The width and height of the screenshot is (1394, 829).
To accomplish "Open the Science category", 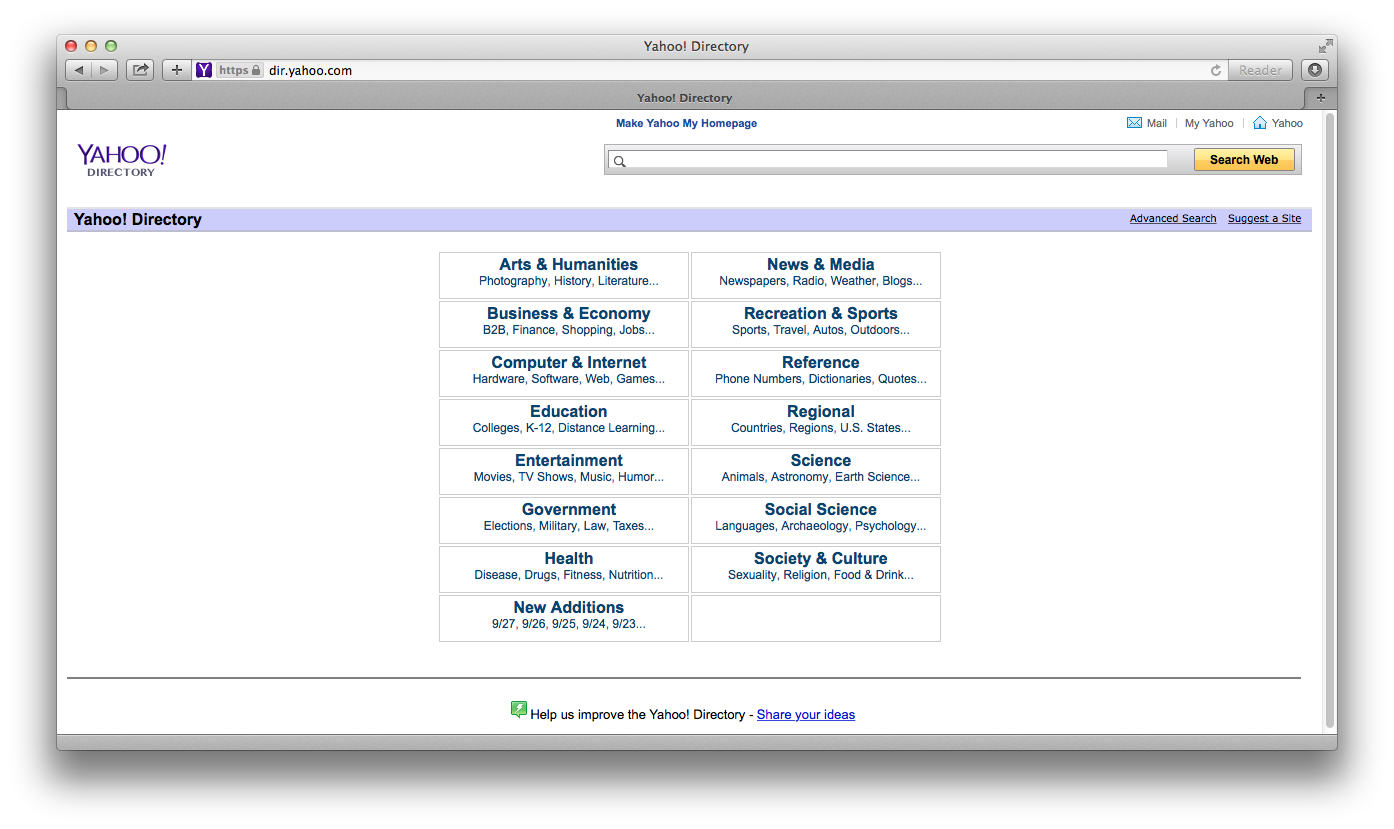I will [820, 460].
